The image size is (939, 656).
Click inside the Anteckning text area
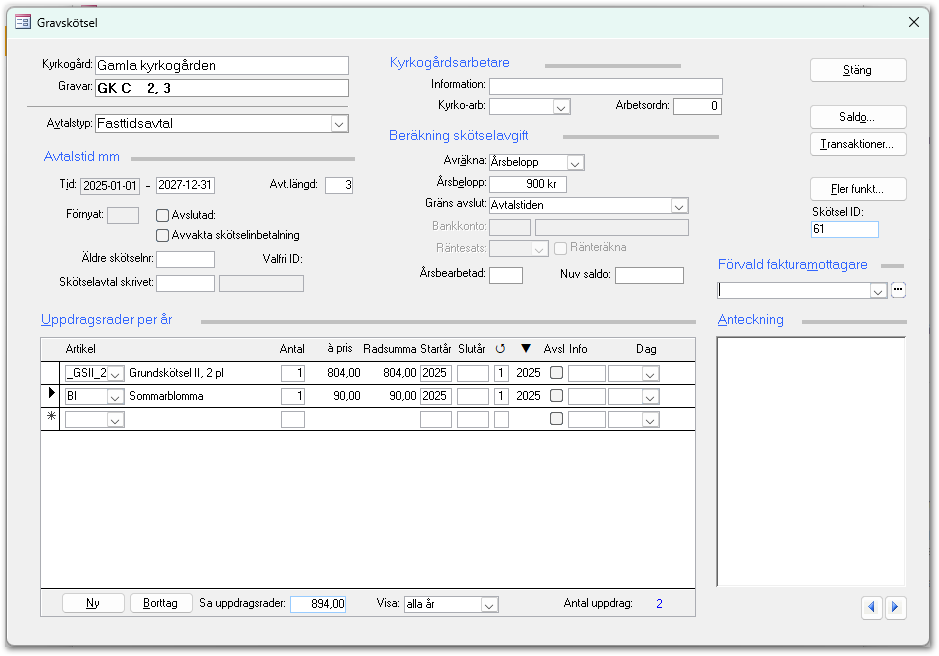point(811,461)
